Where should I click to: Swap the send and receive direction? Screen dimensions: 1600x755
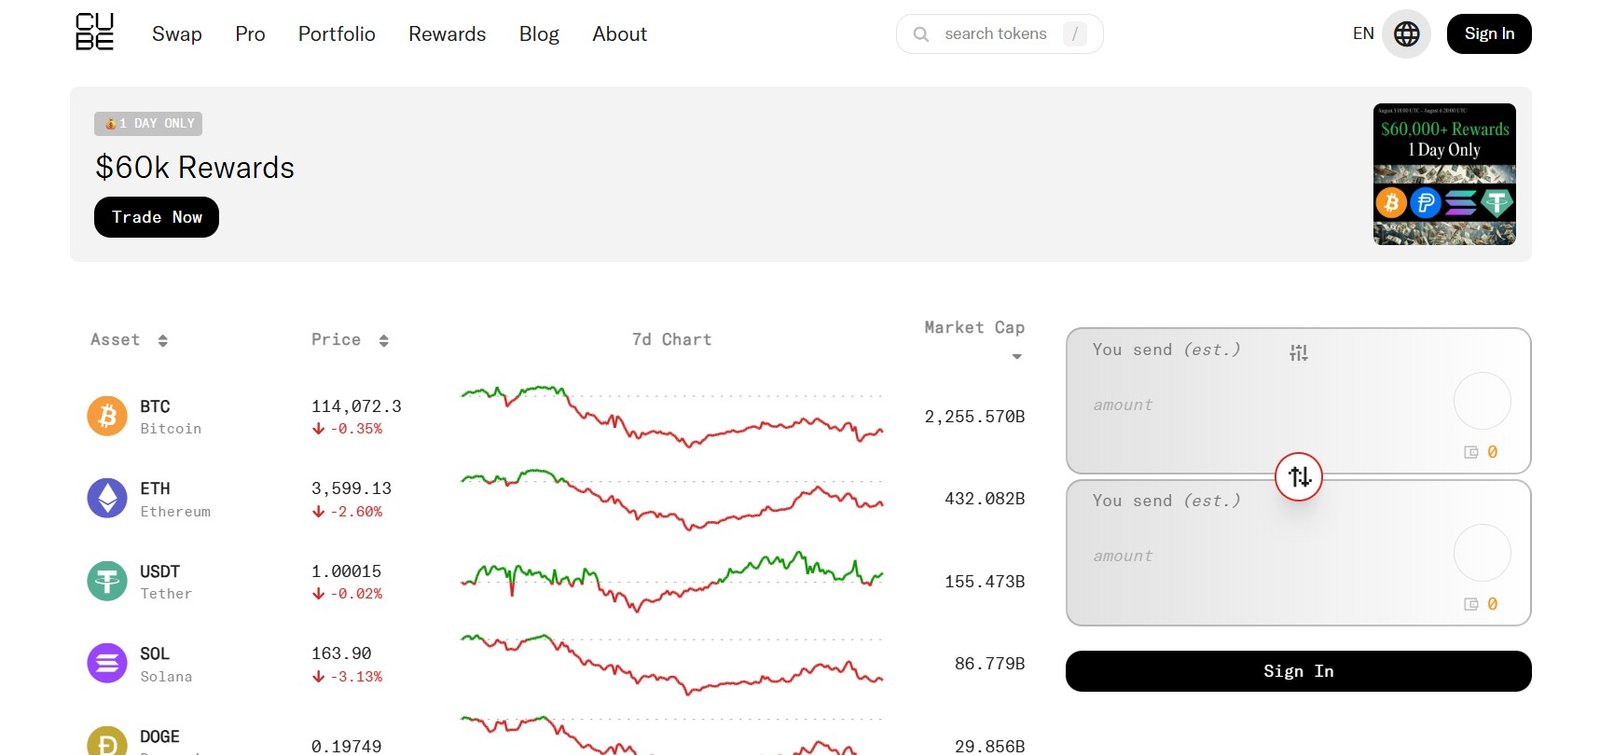pos(1299,477)
